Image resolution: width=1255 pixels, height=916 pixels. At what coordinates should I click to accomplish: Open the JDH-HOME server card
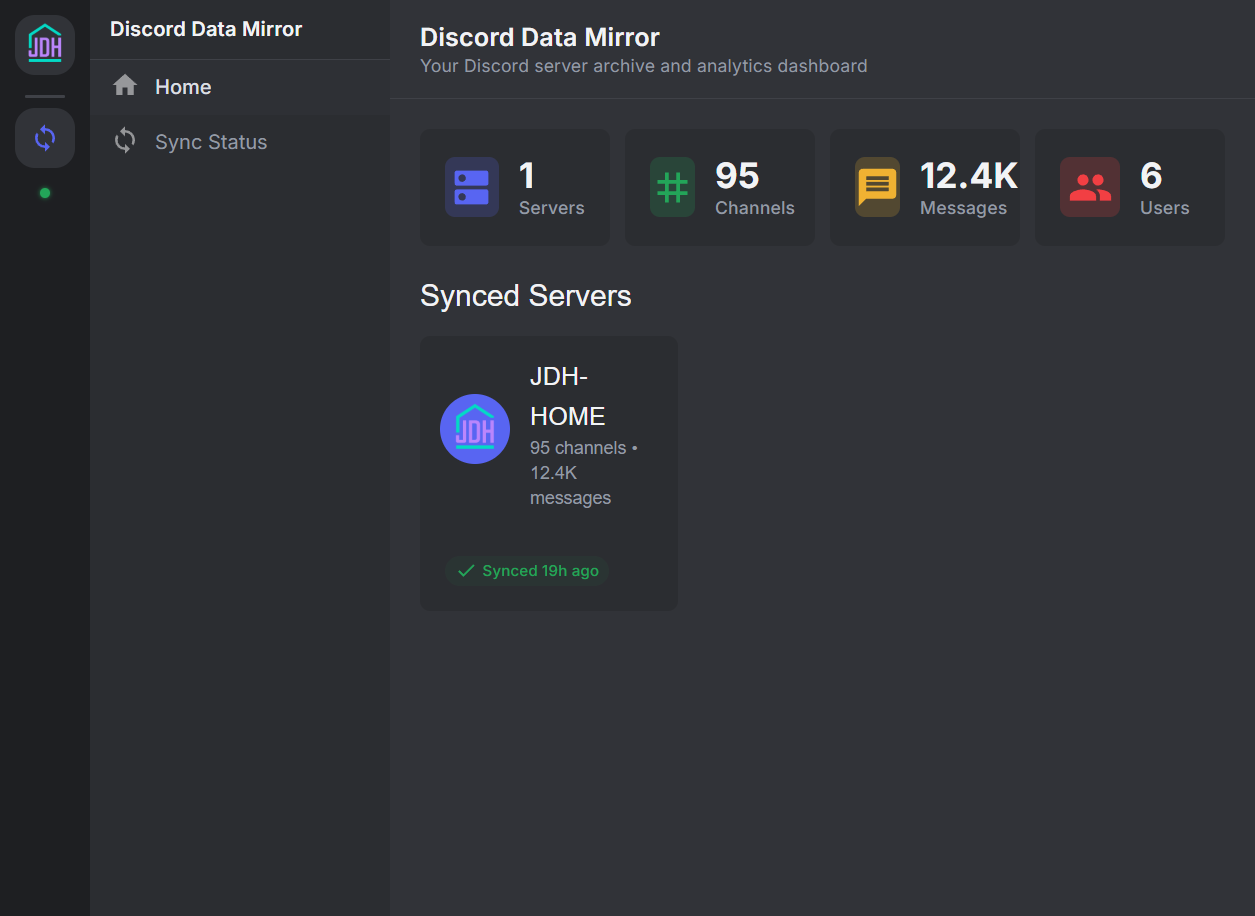(x=548, y=472)
